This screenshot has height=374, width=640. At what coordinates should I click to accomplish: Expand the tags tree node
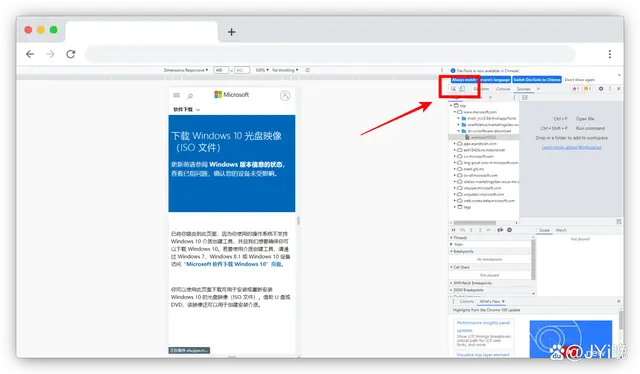pos(455,207)
